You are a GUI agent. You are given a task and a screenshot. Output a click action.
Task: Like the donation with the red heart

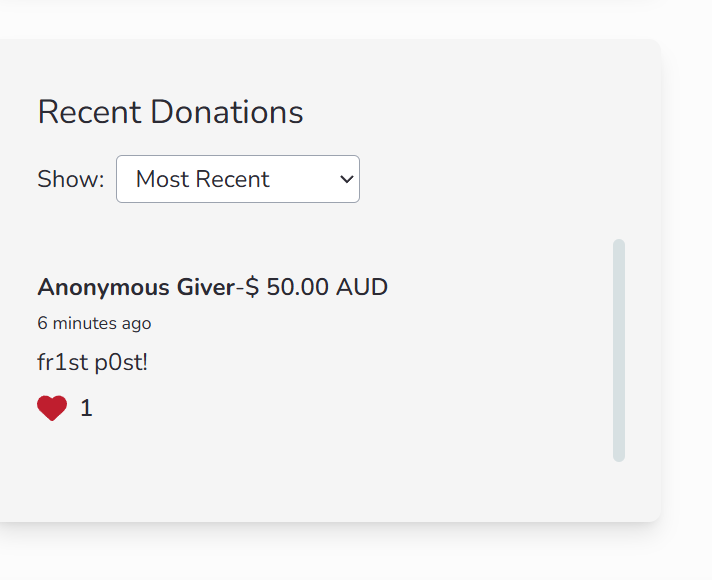click(x=52, y=408)
